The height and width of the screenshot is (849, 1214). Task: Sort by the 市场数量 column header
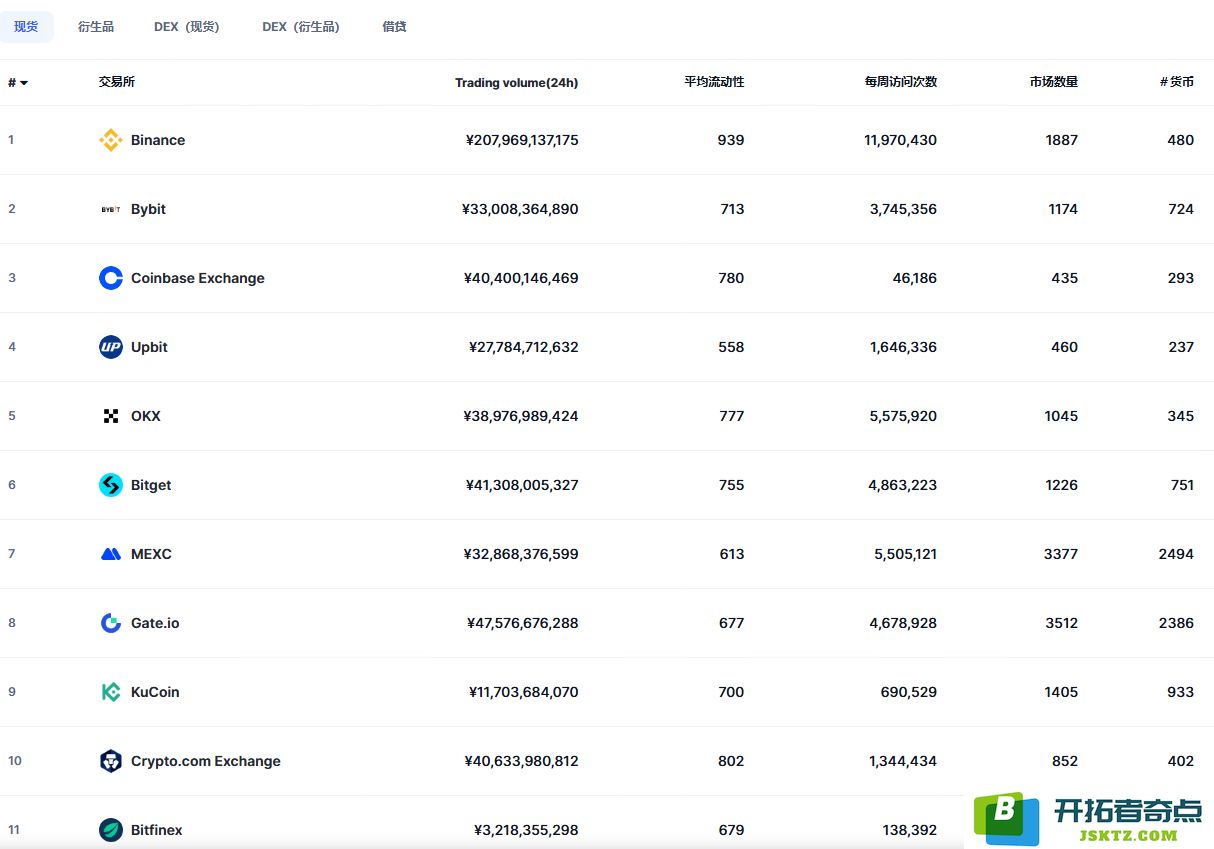coord(1054,82)
